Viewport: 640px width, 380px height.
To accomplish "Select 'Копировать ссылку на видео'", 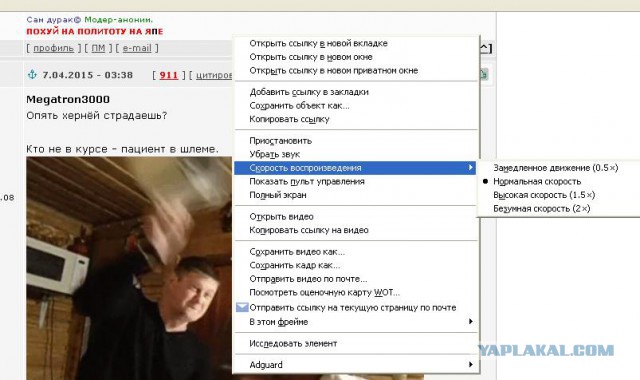I will [x=355, y=230].
